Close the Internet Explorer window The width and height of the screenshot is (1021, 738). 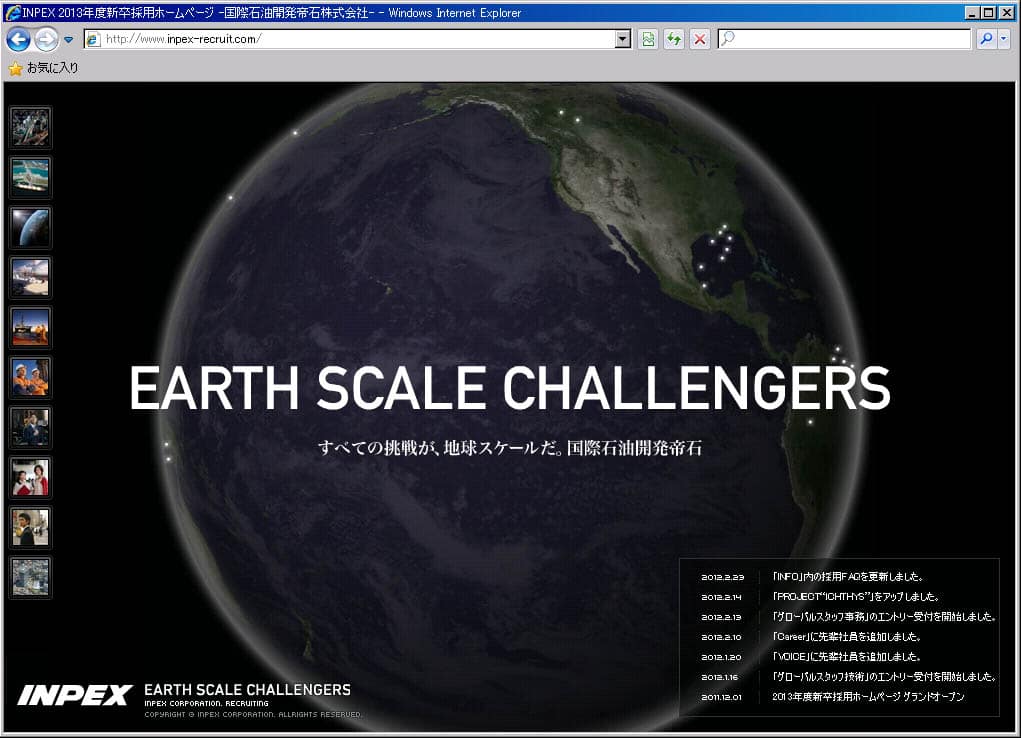[1006, 12]
